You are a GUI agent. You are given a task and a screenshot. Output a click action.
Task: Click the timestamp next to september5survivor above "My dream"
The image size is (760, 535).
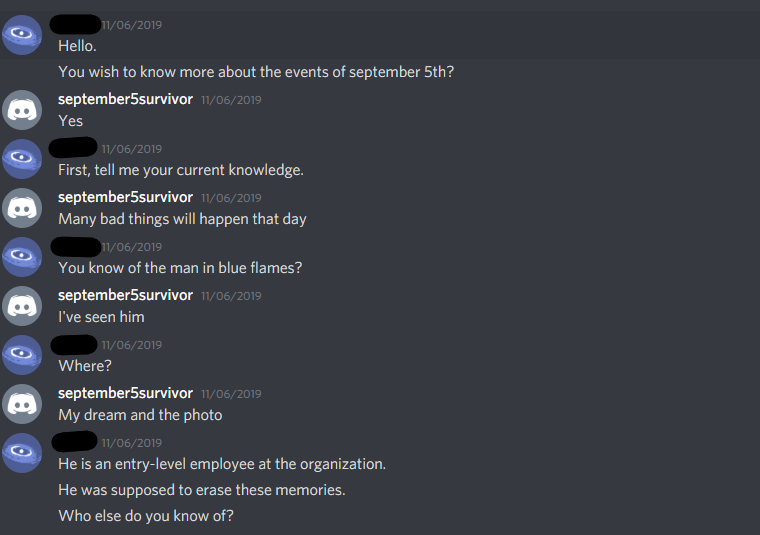pyautogui.click(x=231, y=394)
